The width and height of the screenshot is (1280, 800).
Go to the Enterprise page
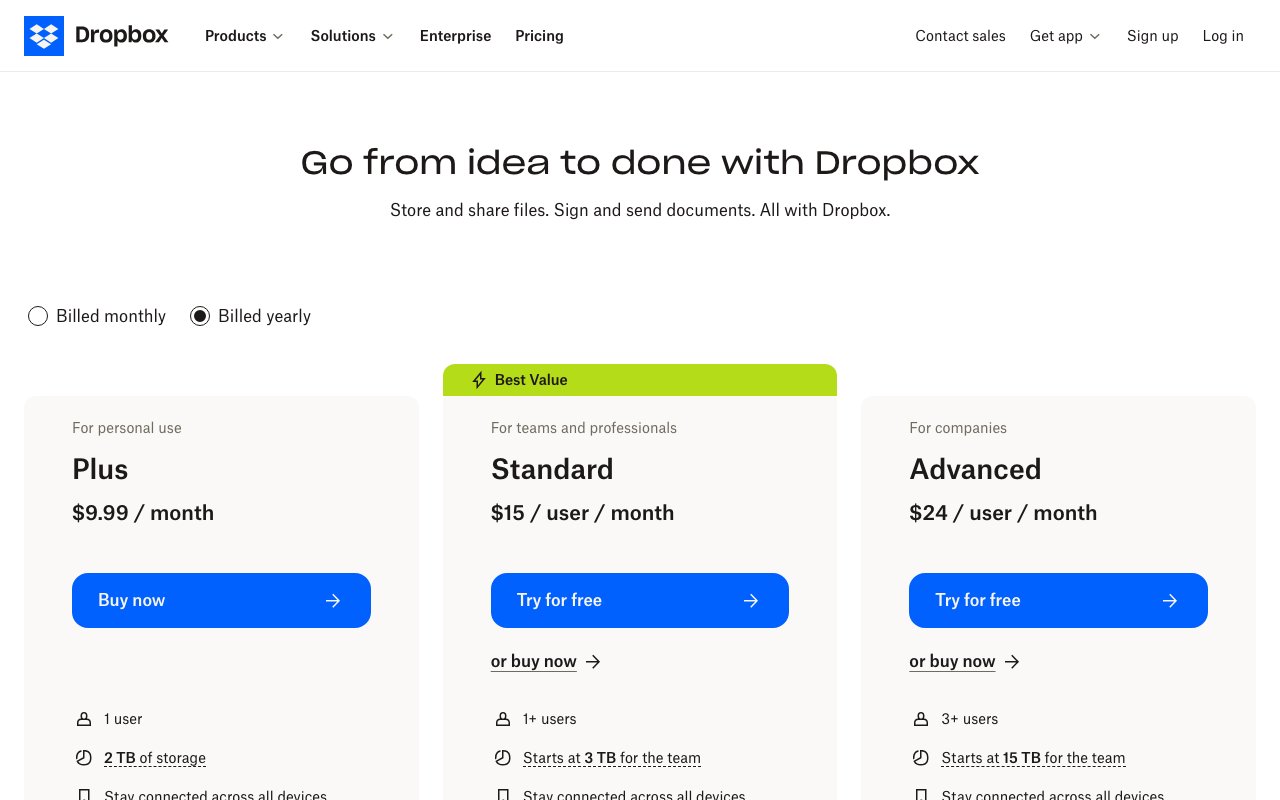click(x=455, y=36)
